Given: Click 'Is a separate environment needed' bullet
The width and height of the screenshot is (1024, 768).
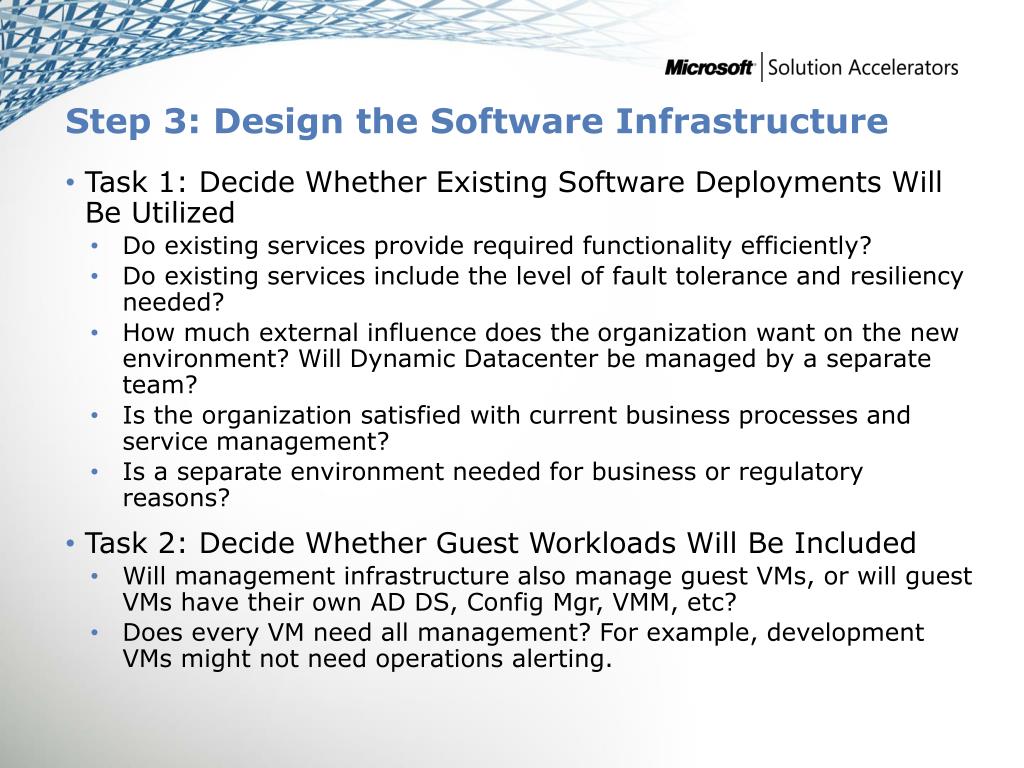Looking at the screenshot, I should (x=492, y=484).
